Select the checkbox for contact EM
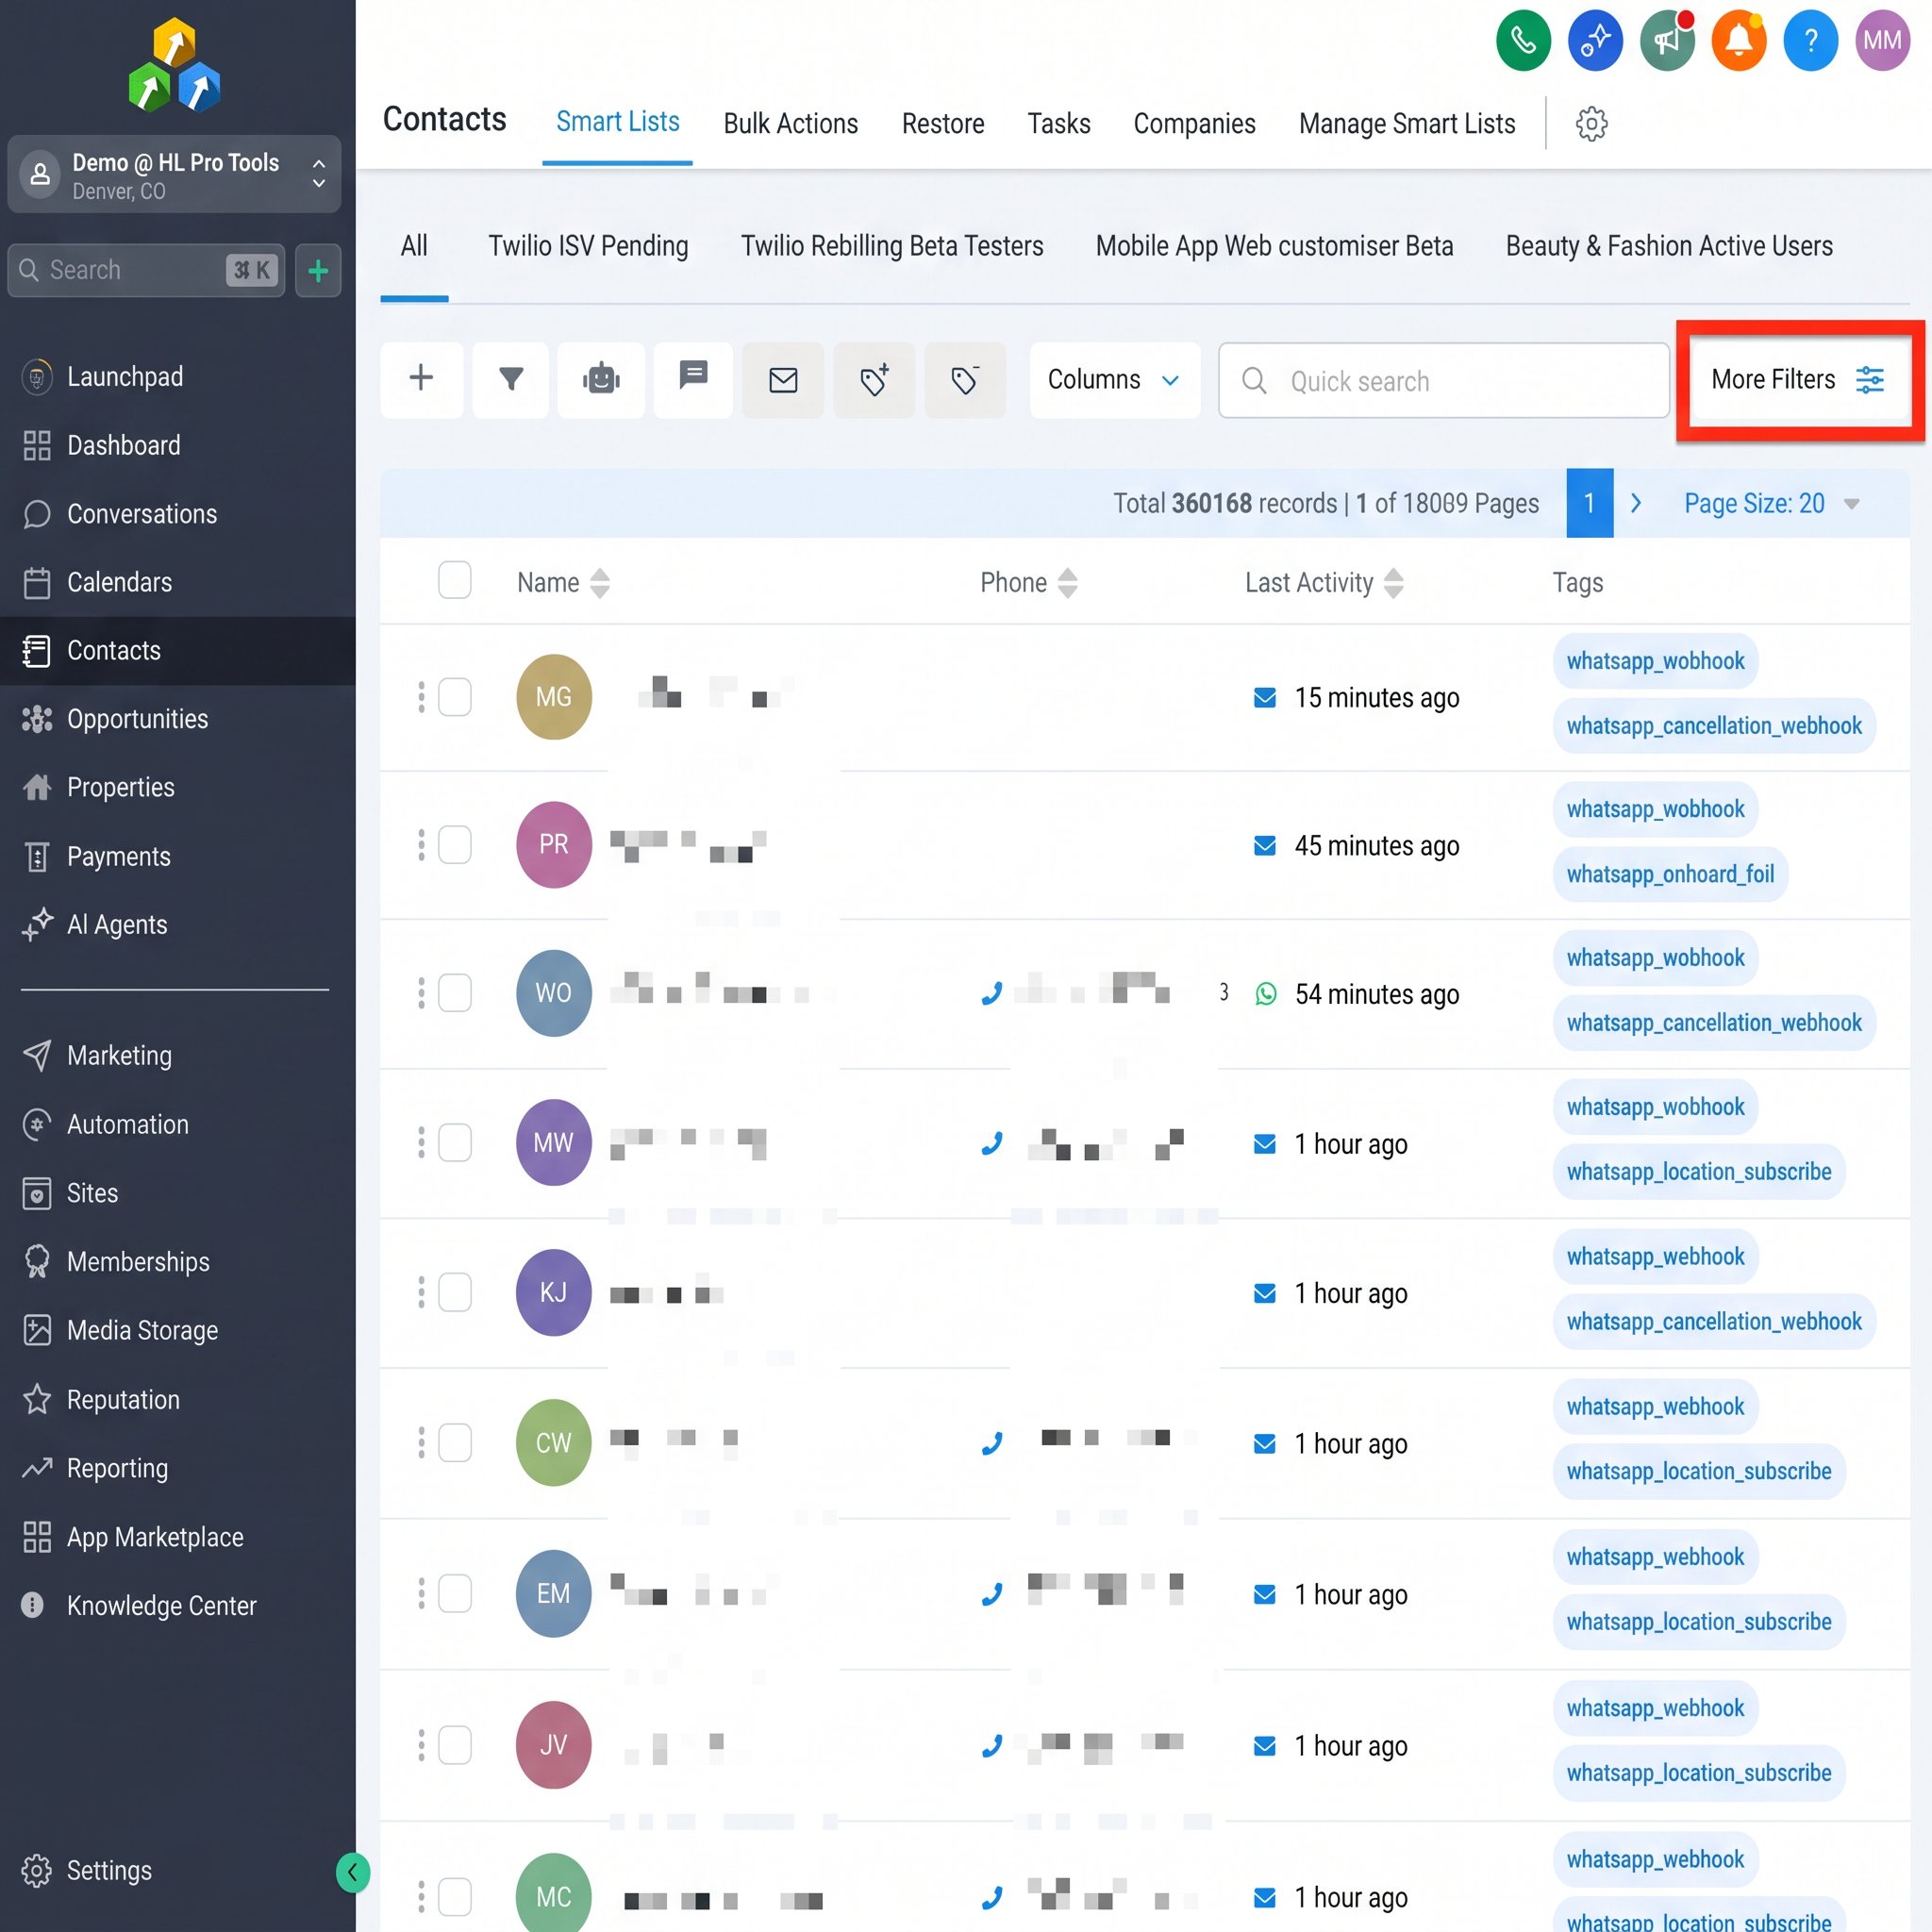1932x1932 pixels. pos(455,1593)
